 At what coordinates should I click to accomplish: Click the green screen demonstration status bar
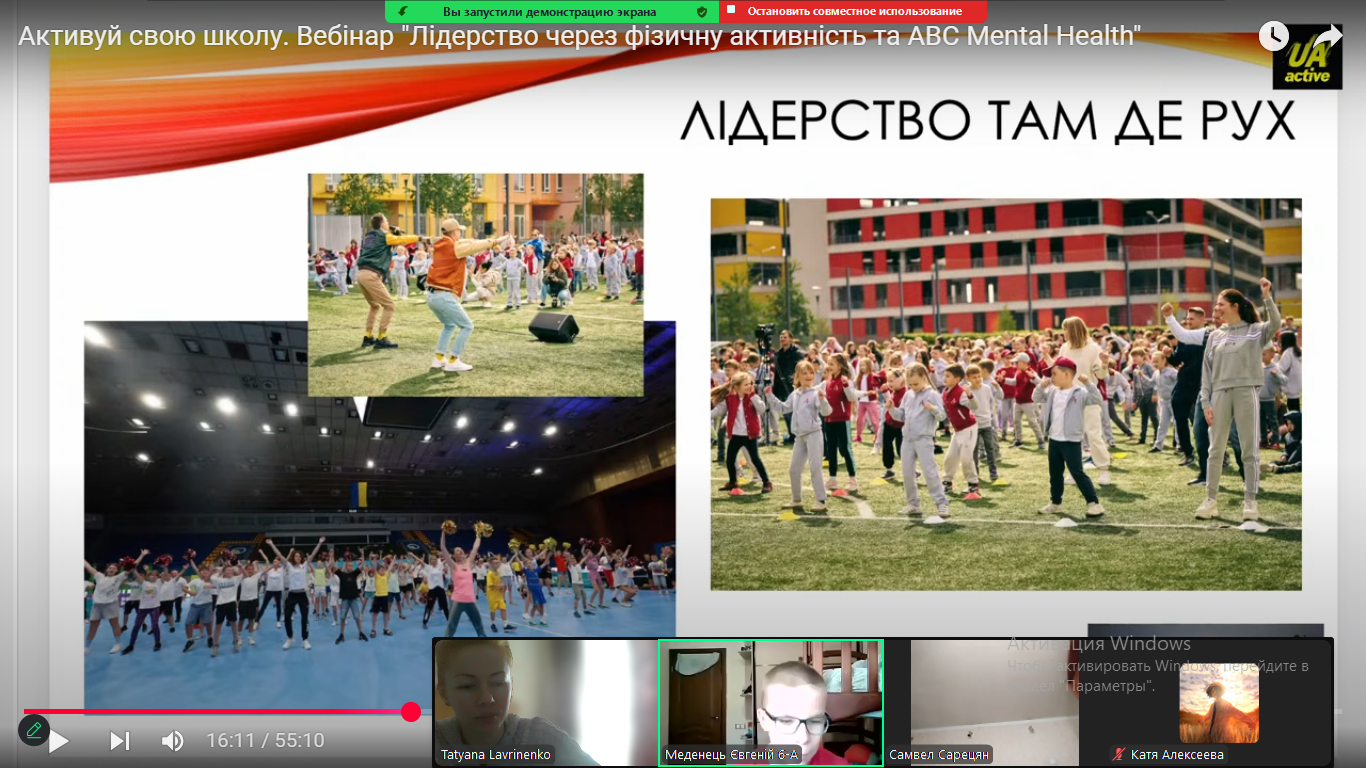click(x=551, y=11)
